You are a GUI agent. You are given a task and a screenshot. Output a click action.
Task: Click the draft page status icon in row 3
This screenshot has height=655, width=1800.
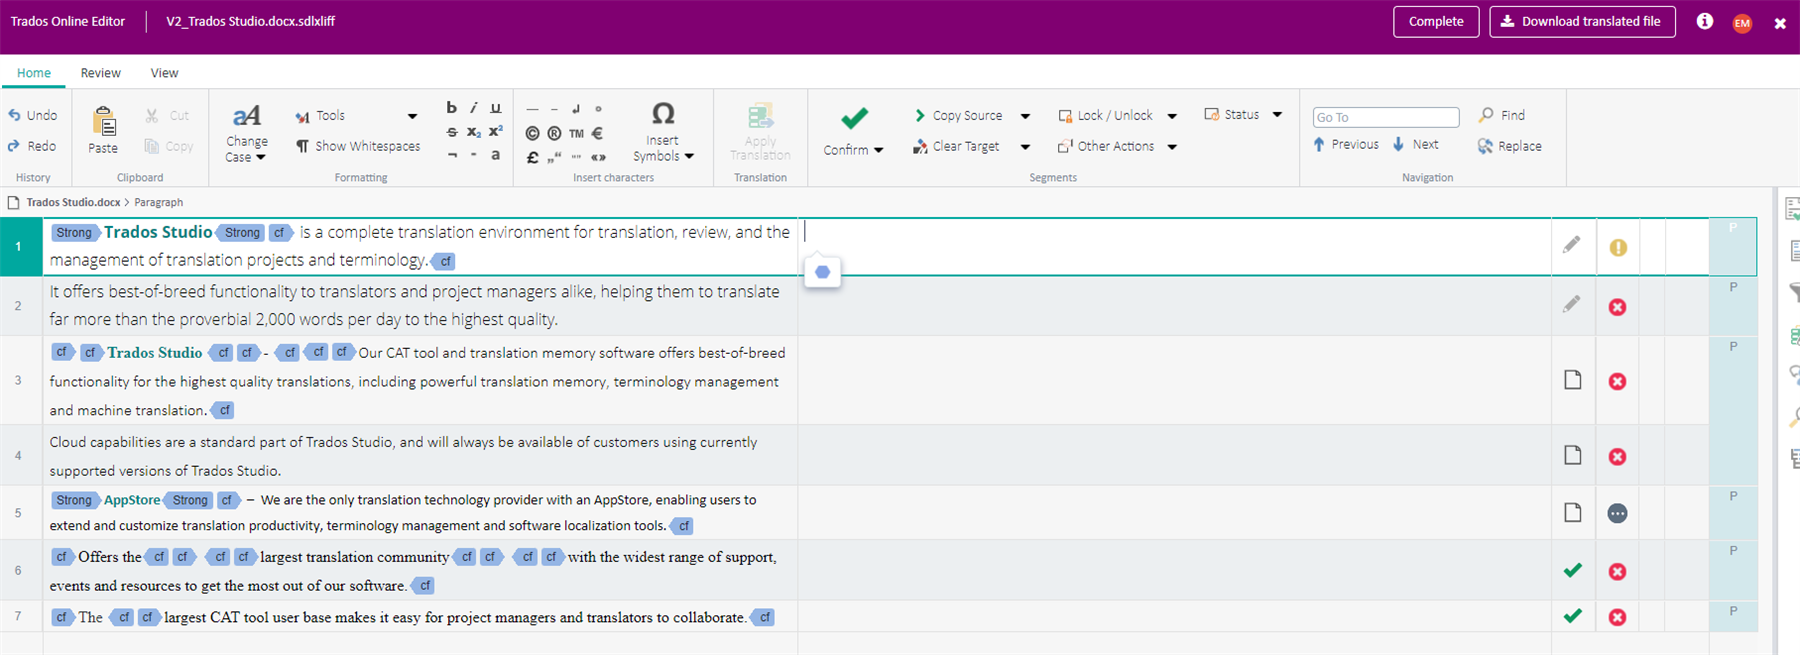(1573, 380)
